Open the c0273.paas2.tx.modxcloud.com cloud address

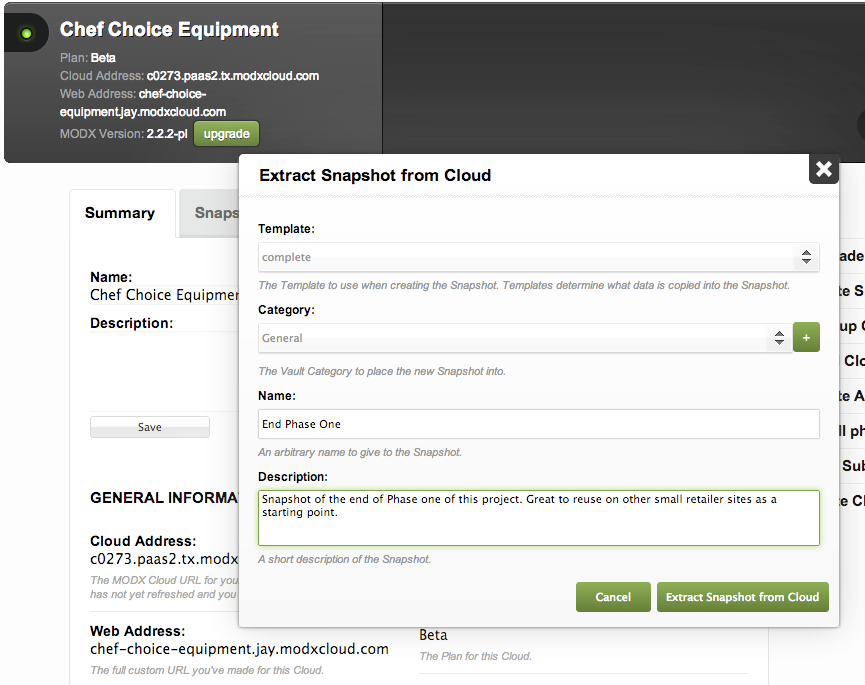233,76
